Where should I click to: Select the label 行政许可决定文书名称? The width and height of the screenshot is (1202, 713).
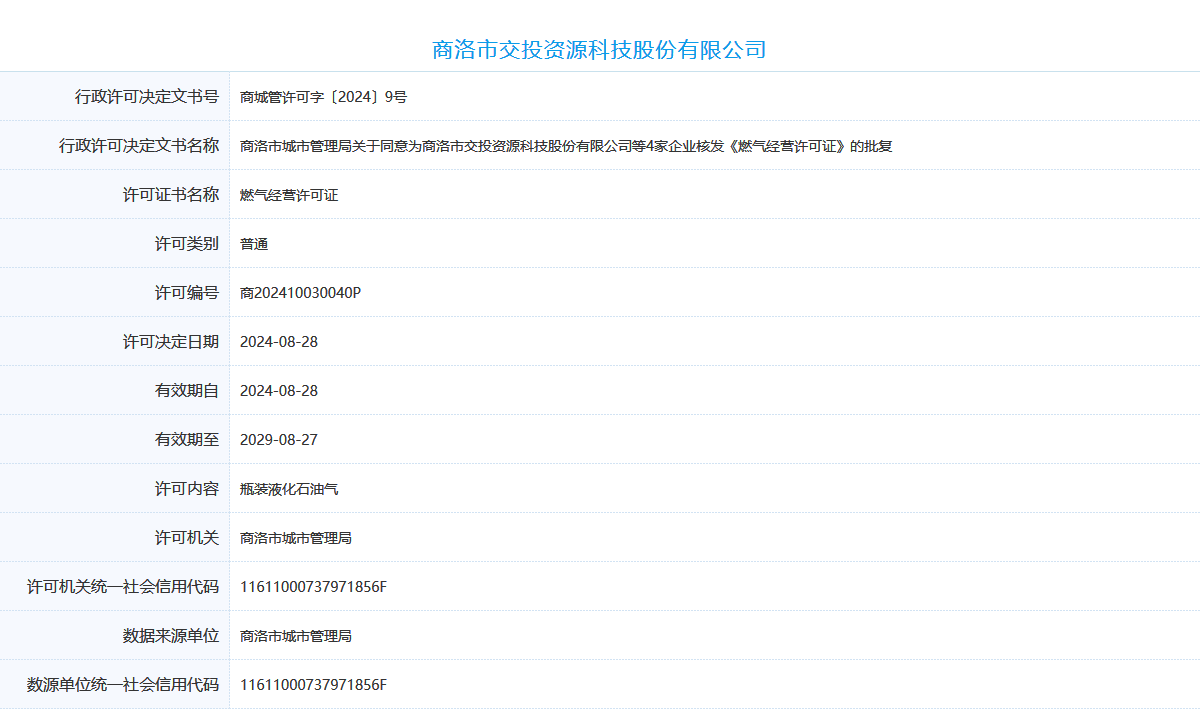pyautogui.click(x=139, y=146)
